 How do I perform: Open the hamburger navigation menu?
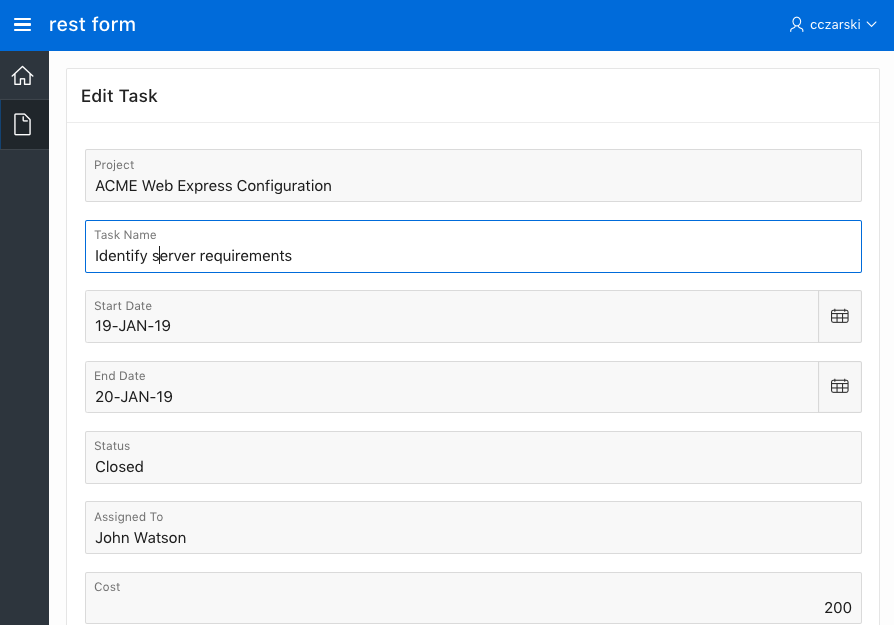coord(22,25)
